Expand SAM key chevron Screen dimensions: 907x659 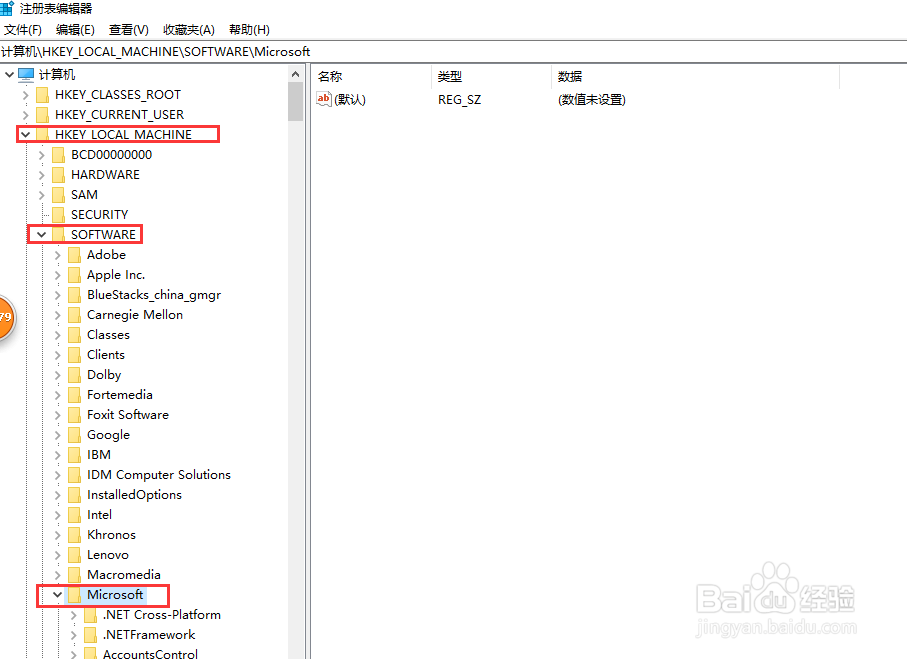point(42,195)
